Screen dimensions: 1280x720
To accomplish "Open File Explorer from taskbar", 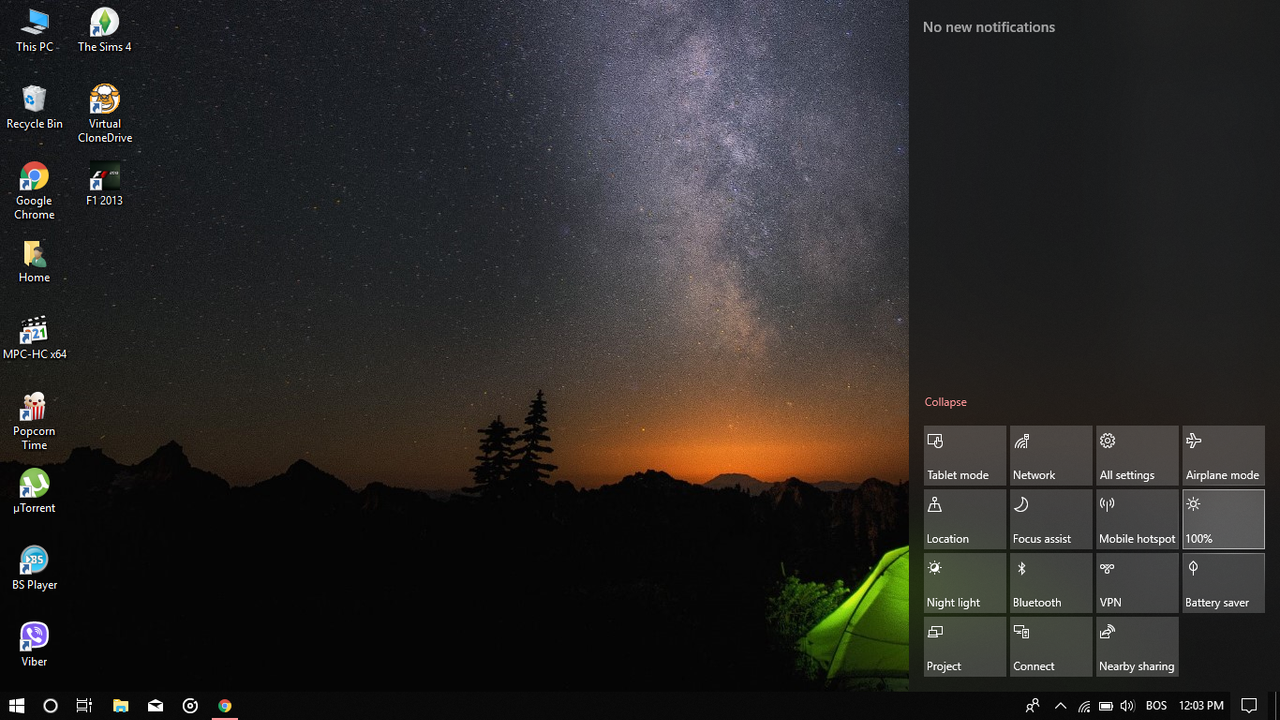I will coord(120,706).
